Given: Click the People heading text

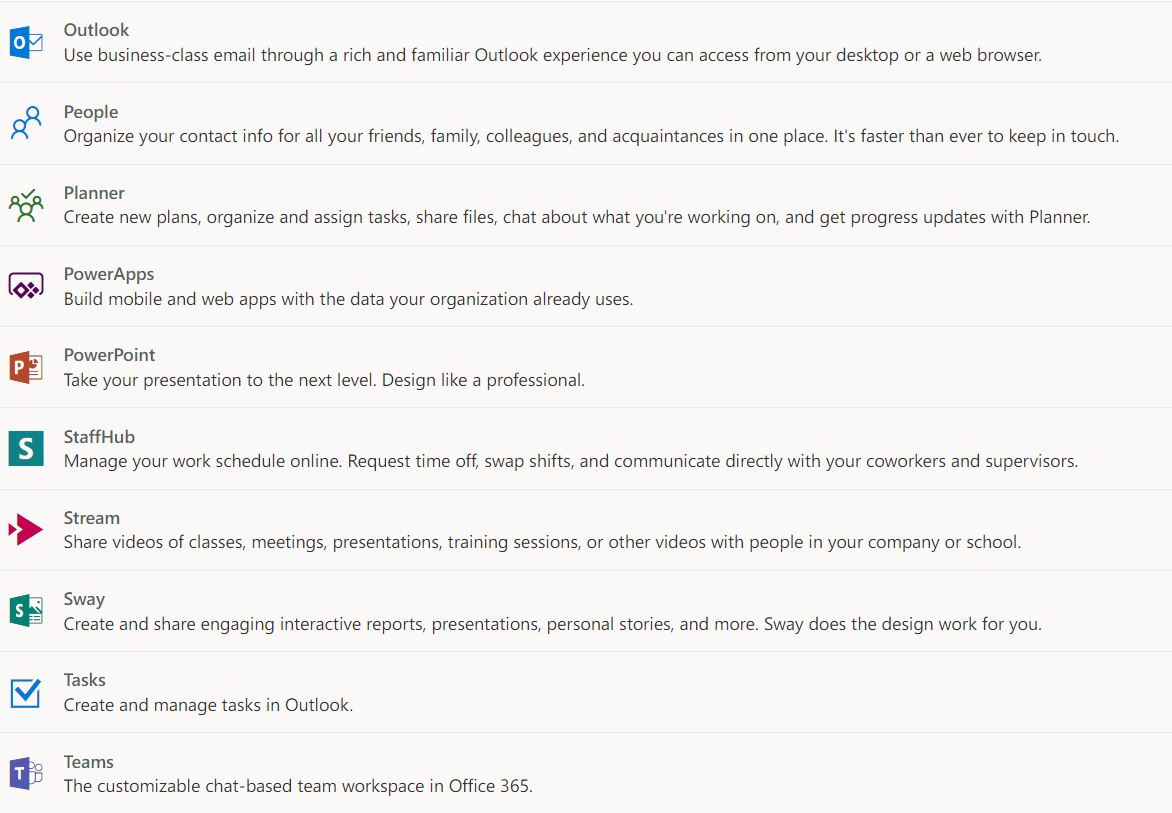Looking at the screenshot, I should 91,112.
